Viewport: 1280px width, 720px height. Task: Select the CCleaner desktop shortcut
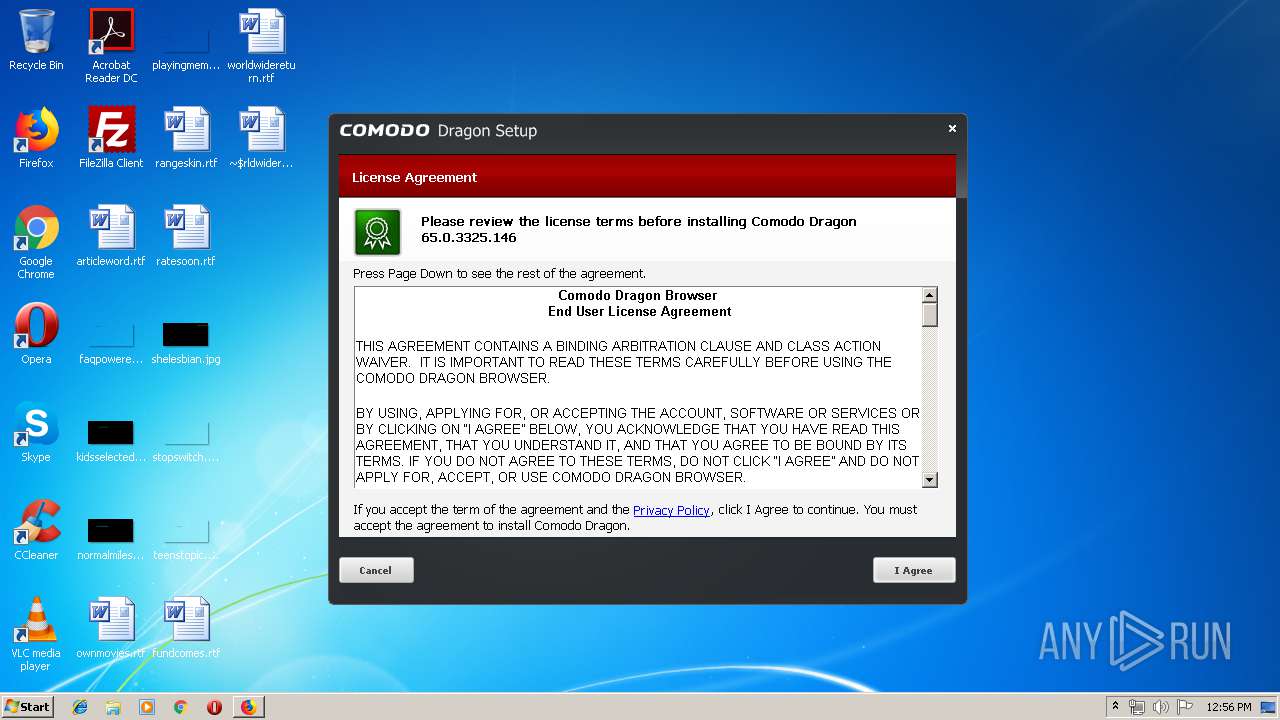(36, 531)
